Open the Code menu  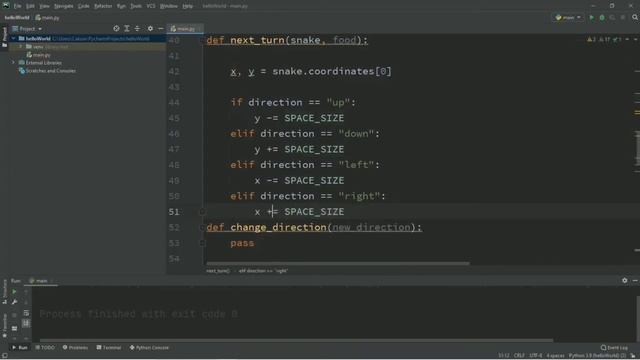pos(84,6)
